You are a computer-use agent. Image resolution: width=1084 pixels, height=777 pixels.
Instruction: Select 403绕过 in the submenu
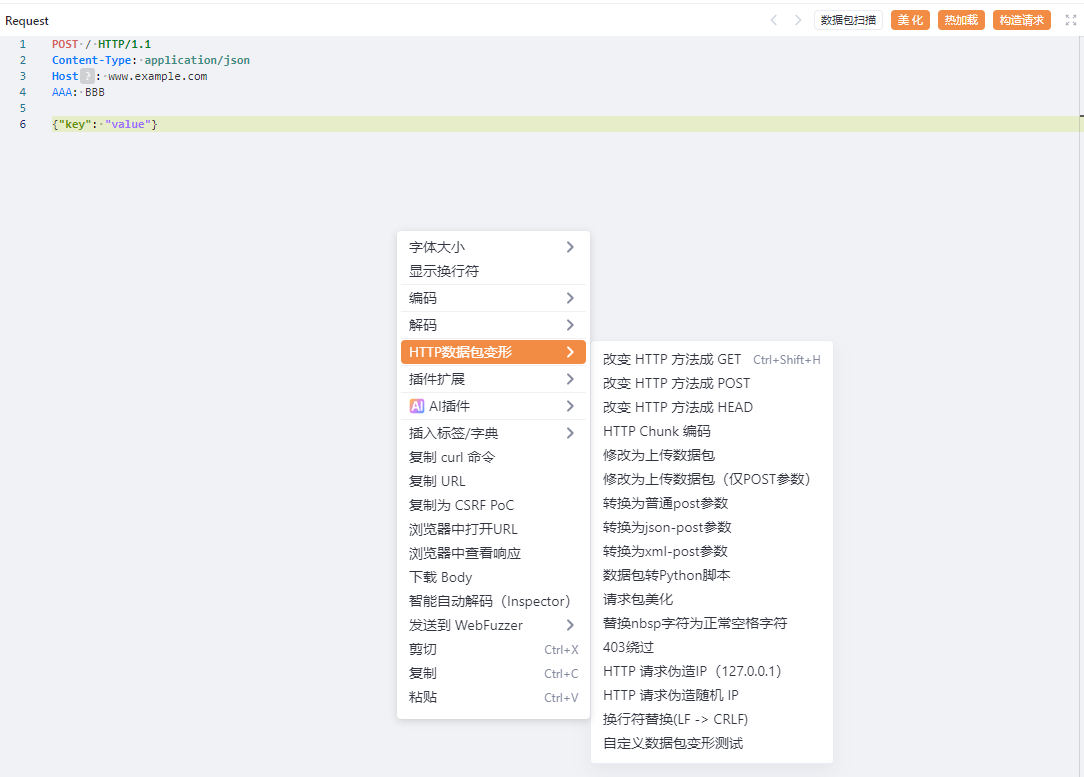pyautogui.click(x=628, y=647)
